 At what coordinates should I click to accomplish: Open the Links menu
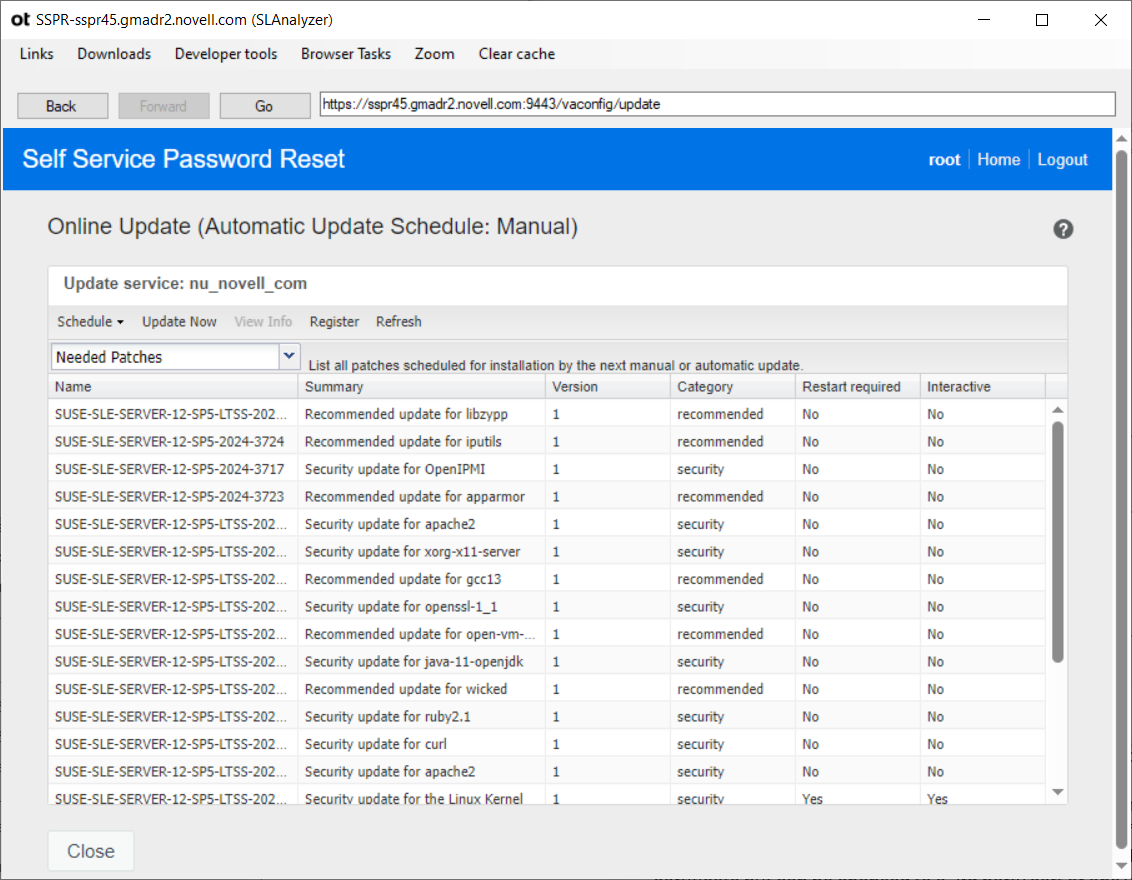[37, 54]
